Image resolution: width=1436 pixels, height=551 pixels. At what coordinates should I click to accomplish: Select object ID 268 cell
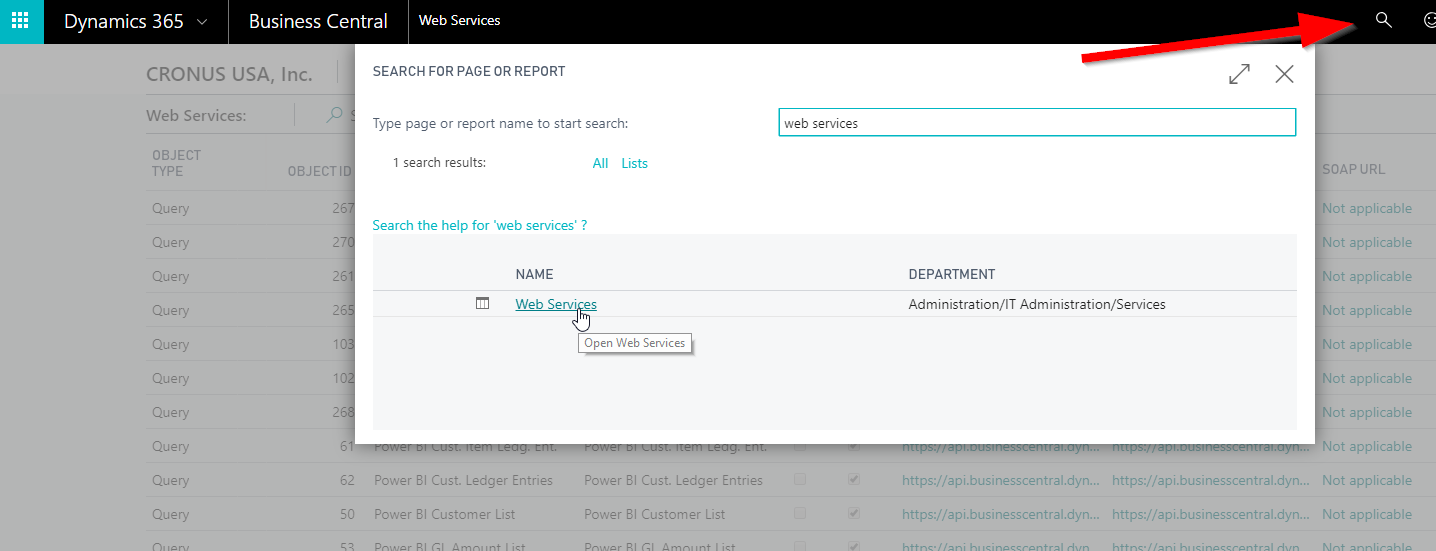(343, 412)
